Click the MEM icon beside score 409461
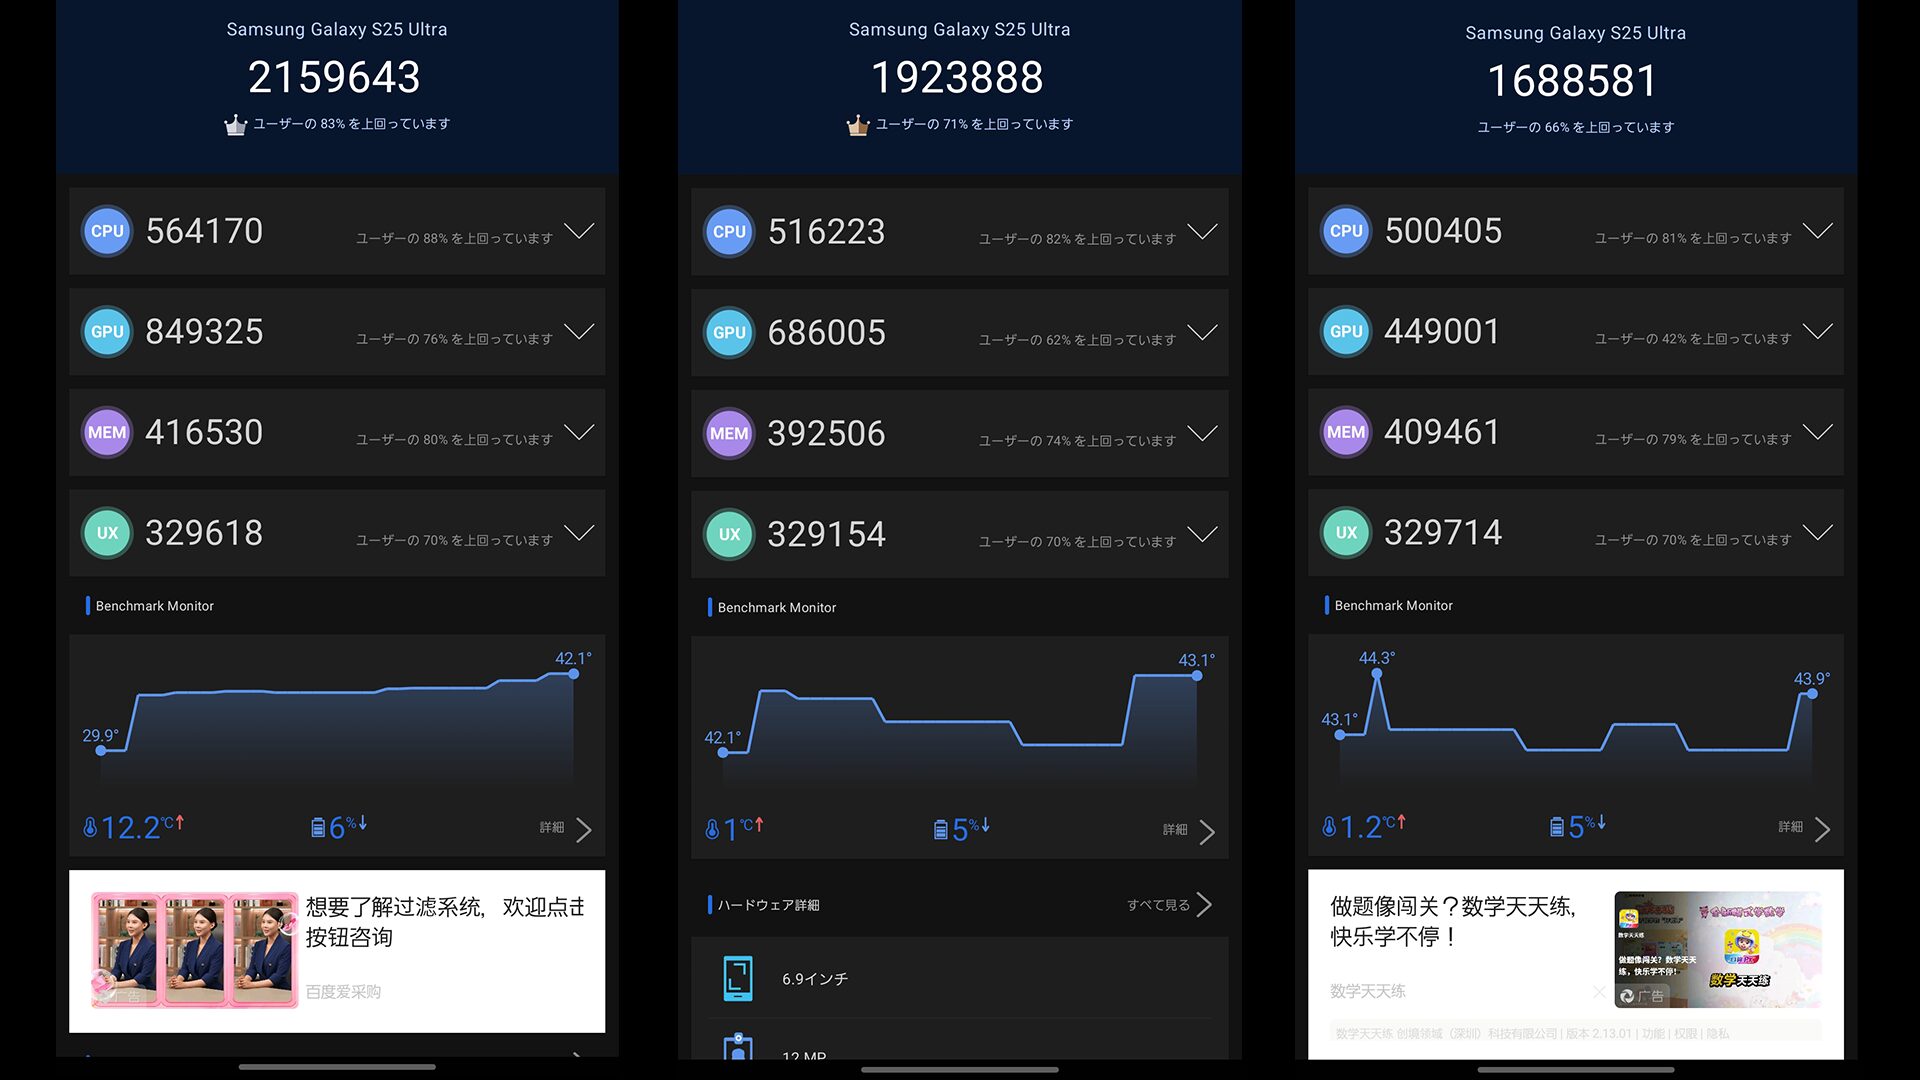Image resolution: width=1920 pixels, height=1080 pixels. click(1346, 432)
